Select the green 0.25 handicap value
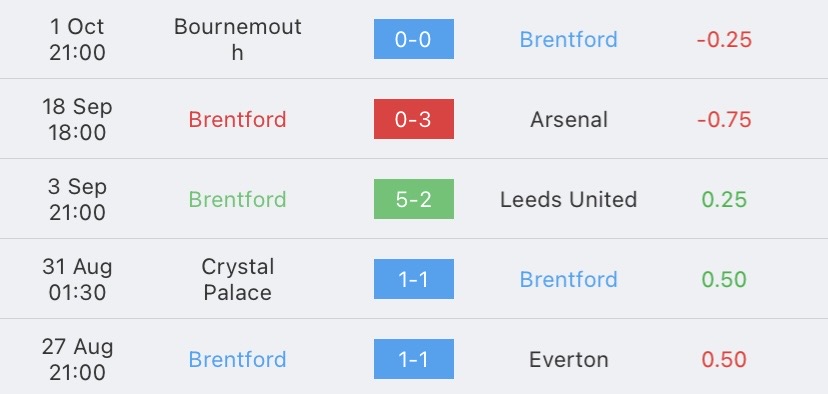The image size is (828, 394). pyautogui.click(x=724, y=200)
